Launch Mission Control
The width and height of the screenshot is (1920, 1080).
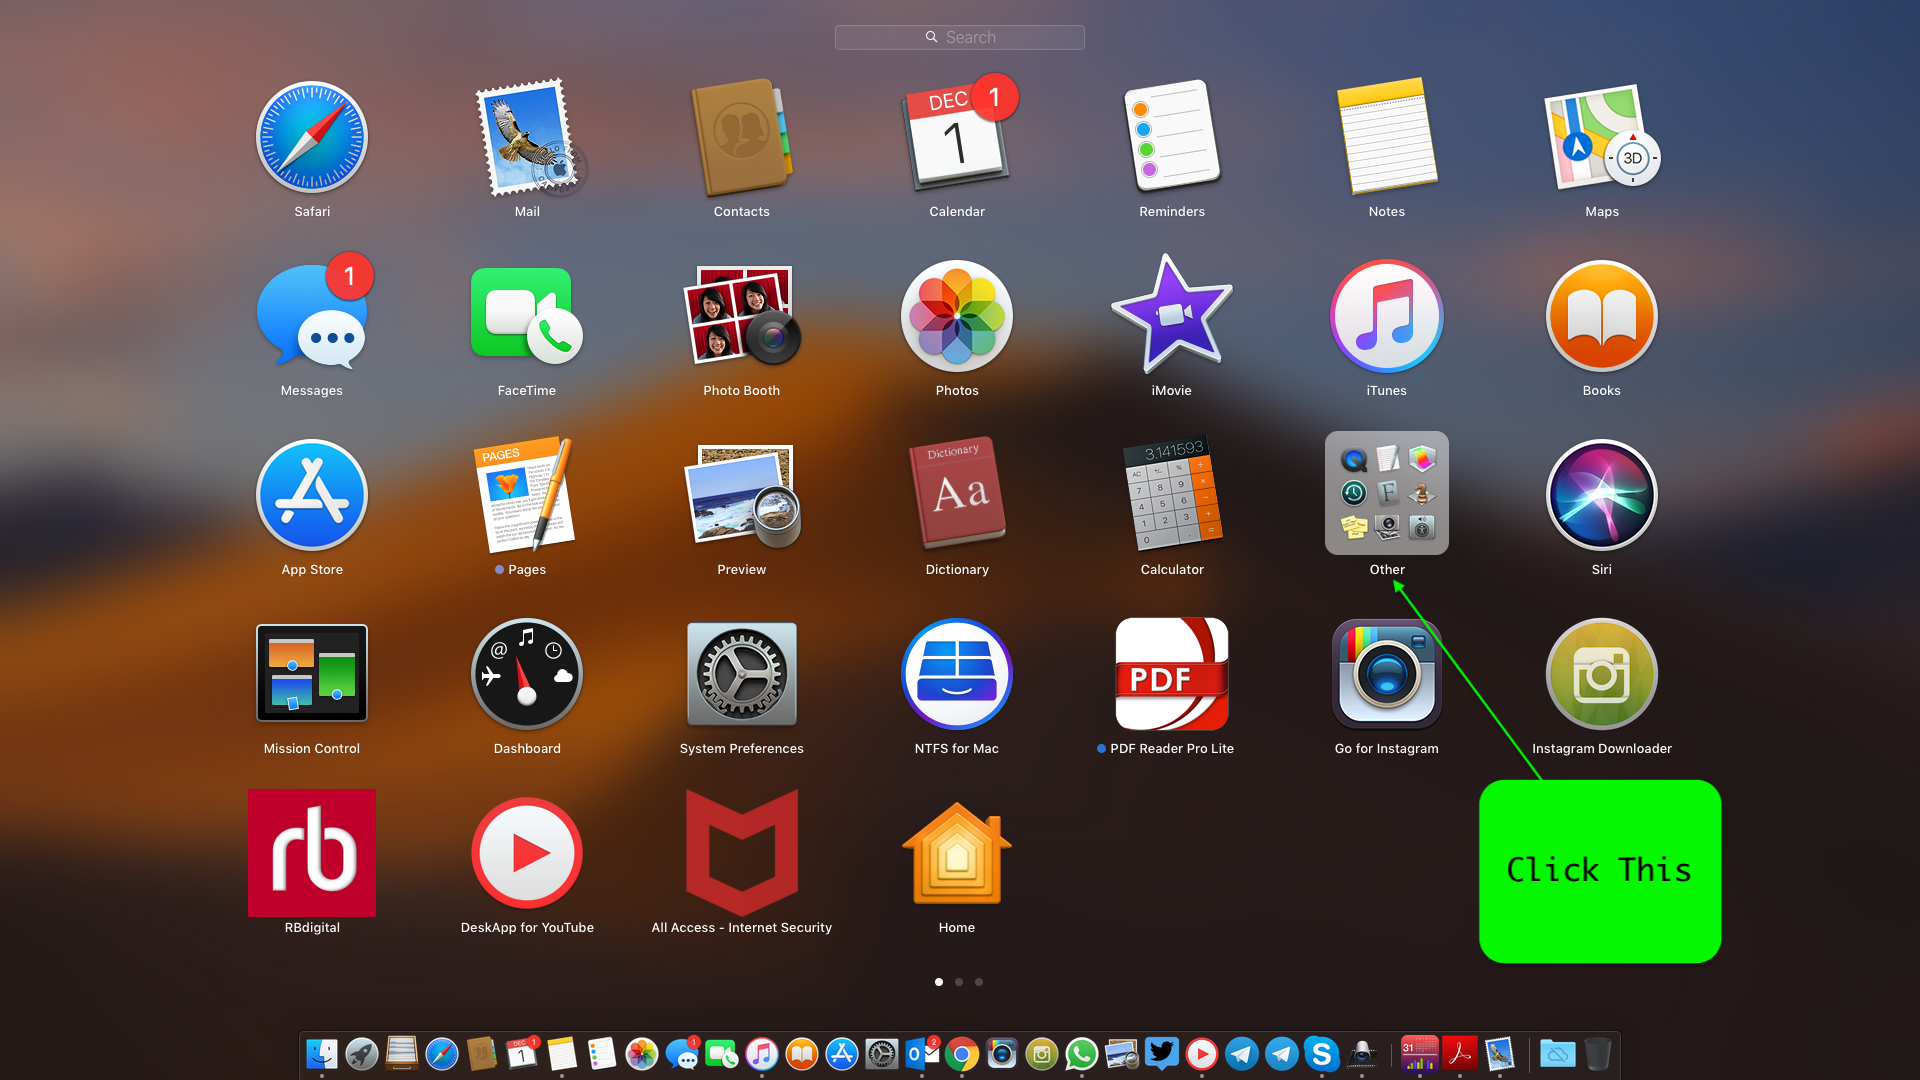click(x=312, y=675)
